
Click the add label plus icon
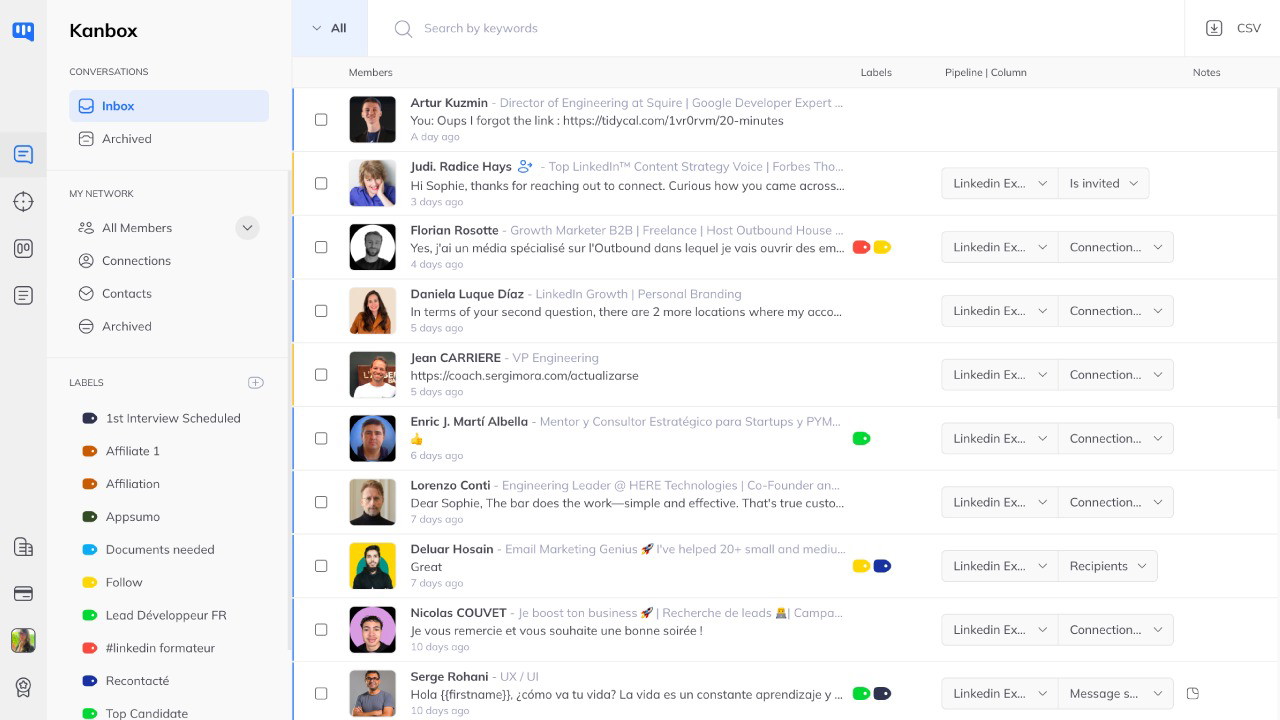pyautogui.click(x=256, y=383)
